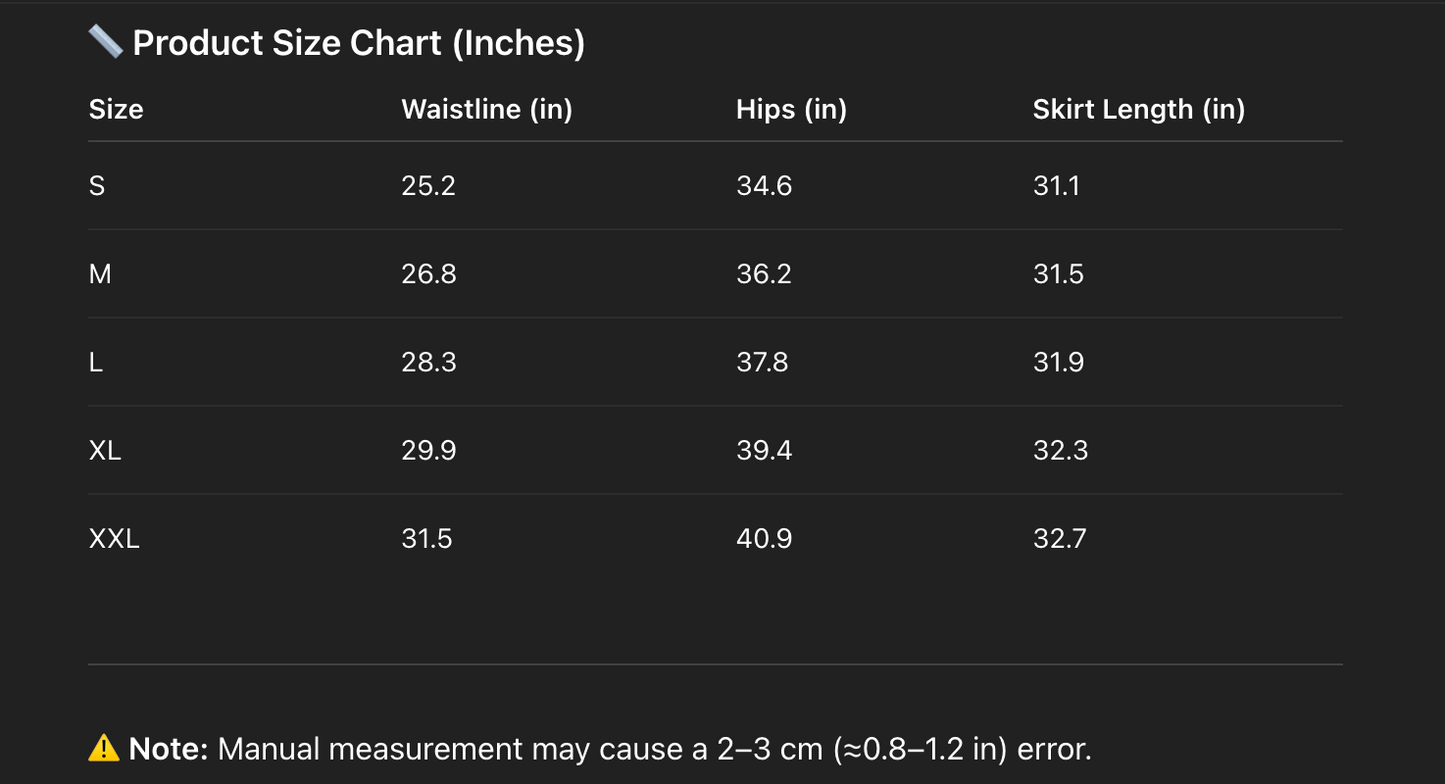
Task: Select the S size row label
Action: [x=97, y=186]
